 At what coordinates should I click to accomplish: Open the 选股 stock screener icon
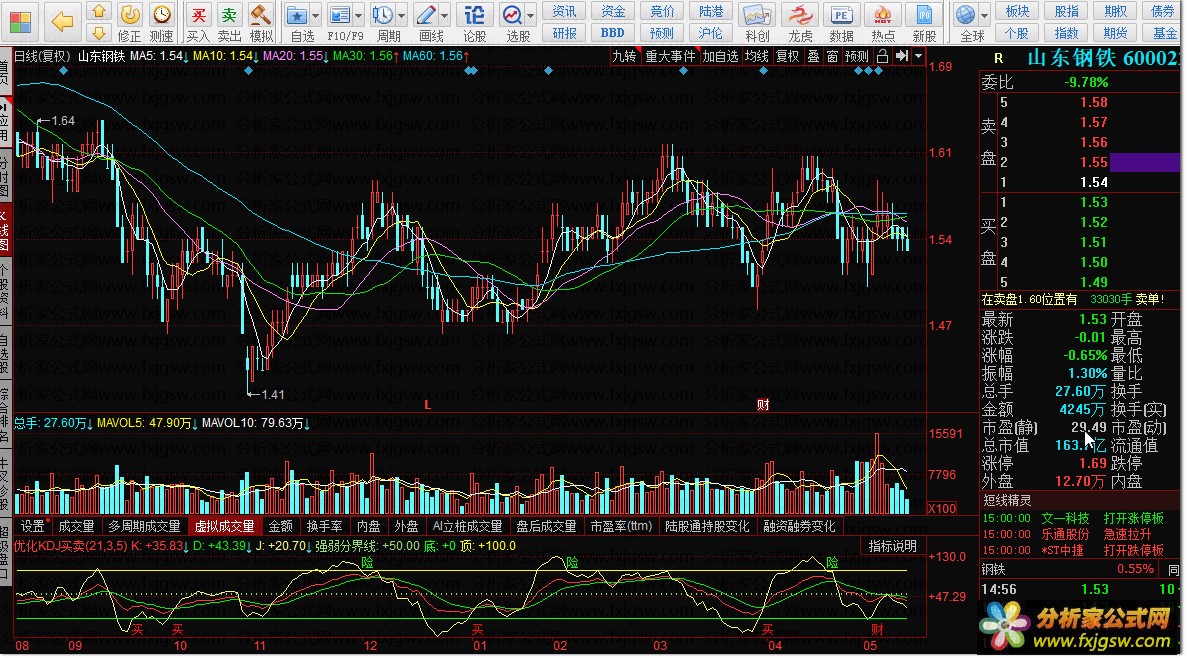coord(513,22)
